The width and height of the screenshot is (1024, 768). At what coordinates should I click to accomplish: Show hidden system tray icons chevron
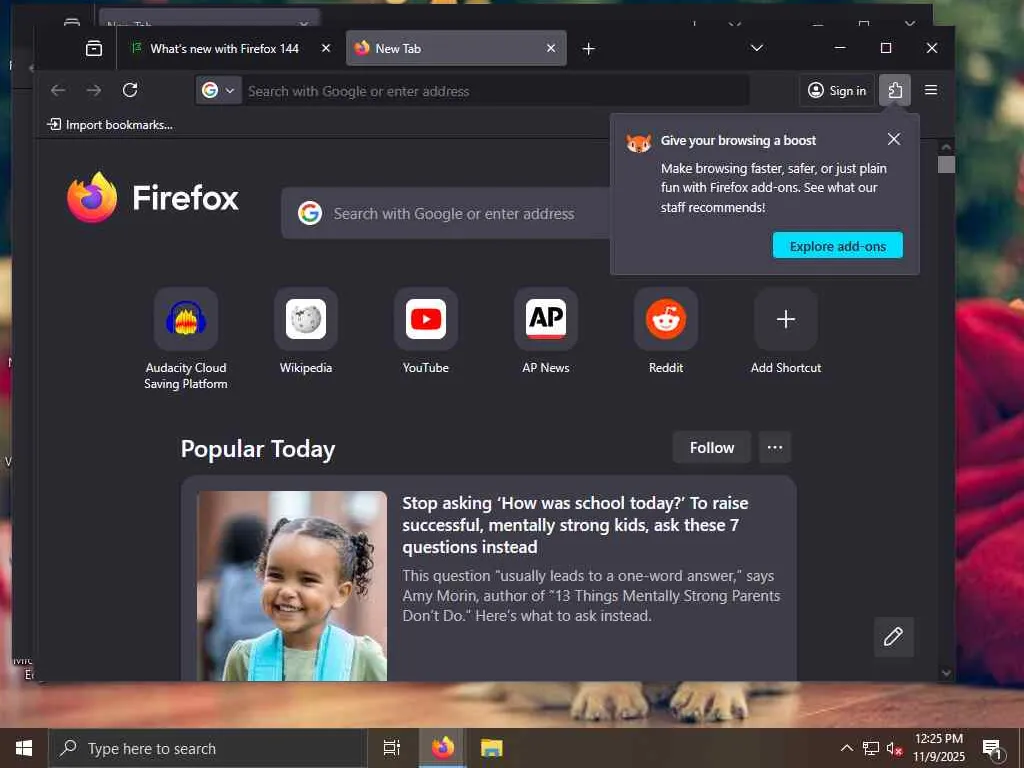click(846, 748)
